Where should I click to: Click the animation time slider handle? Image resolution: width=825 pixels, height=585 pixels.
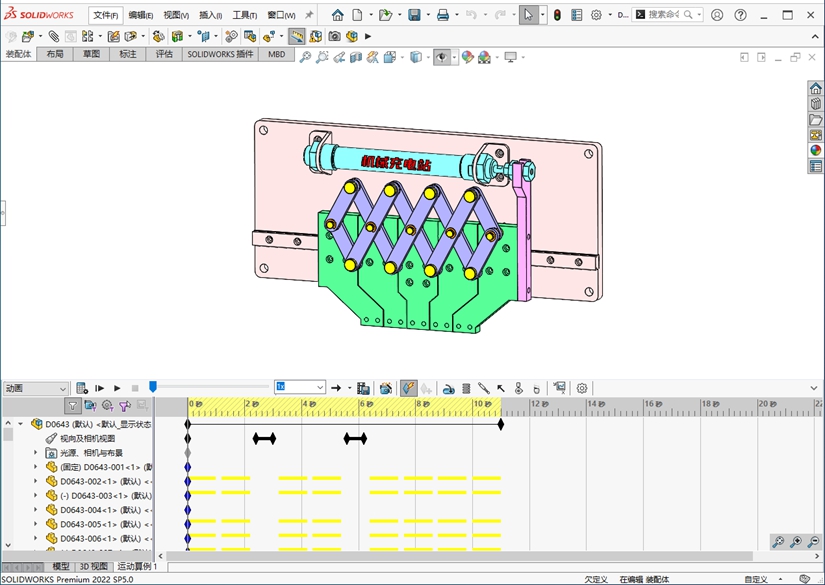(153, 387)
